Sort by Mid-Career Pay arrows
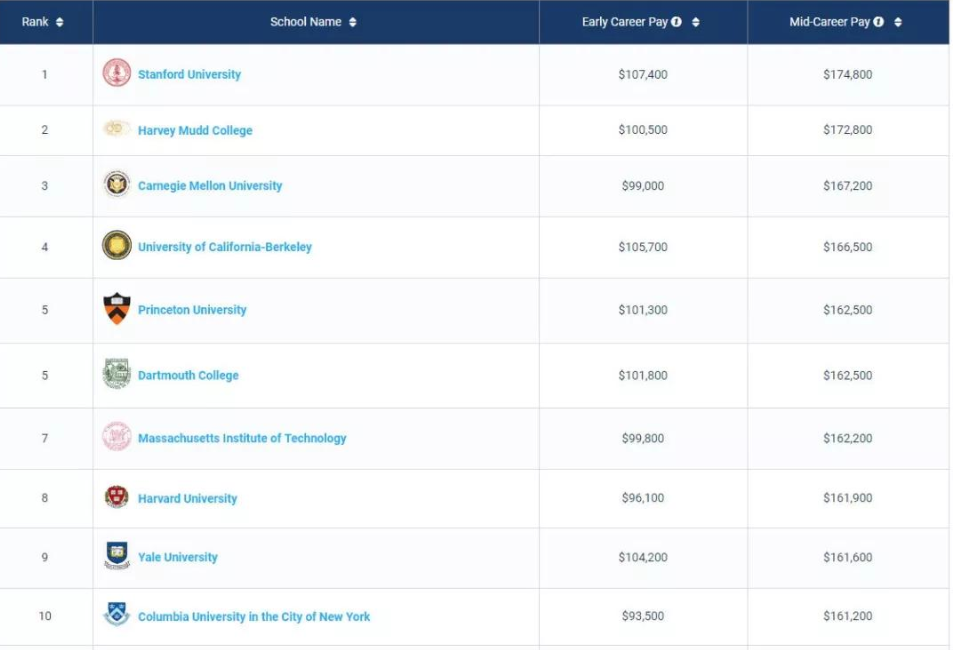Screen dimensions: 953x650 [x=898, y=22]
